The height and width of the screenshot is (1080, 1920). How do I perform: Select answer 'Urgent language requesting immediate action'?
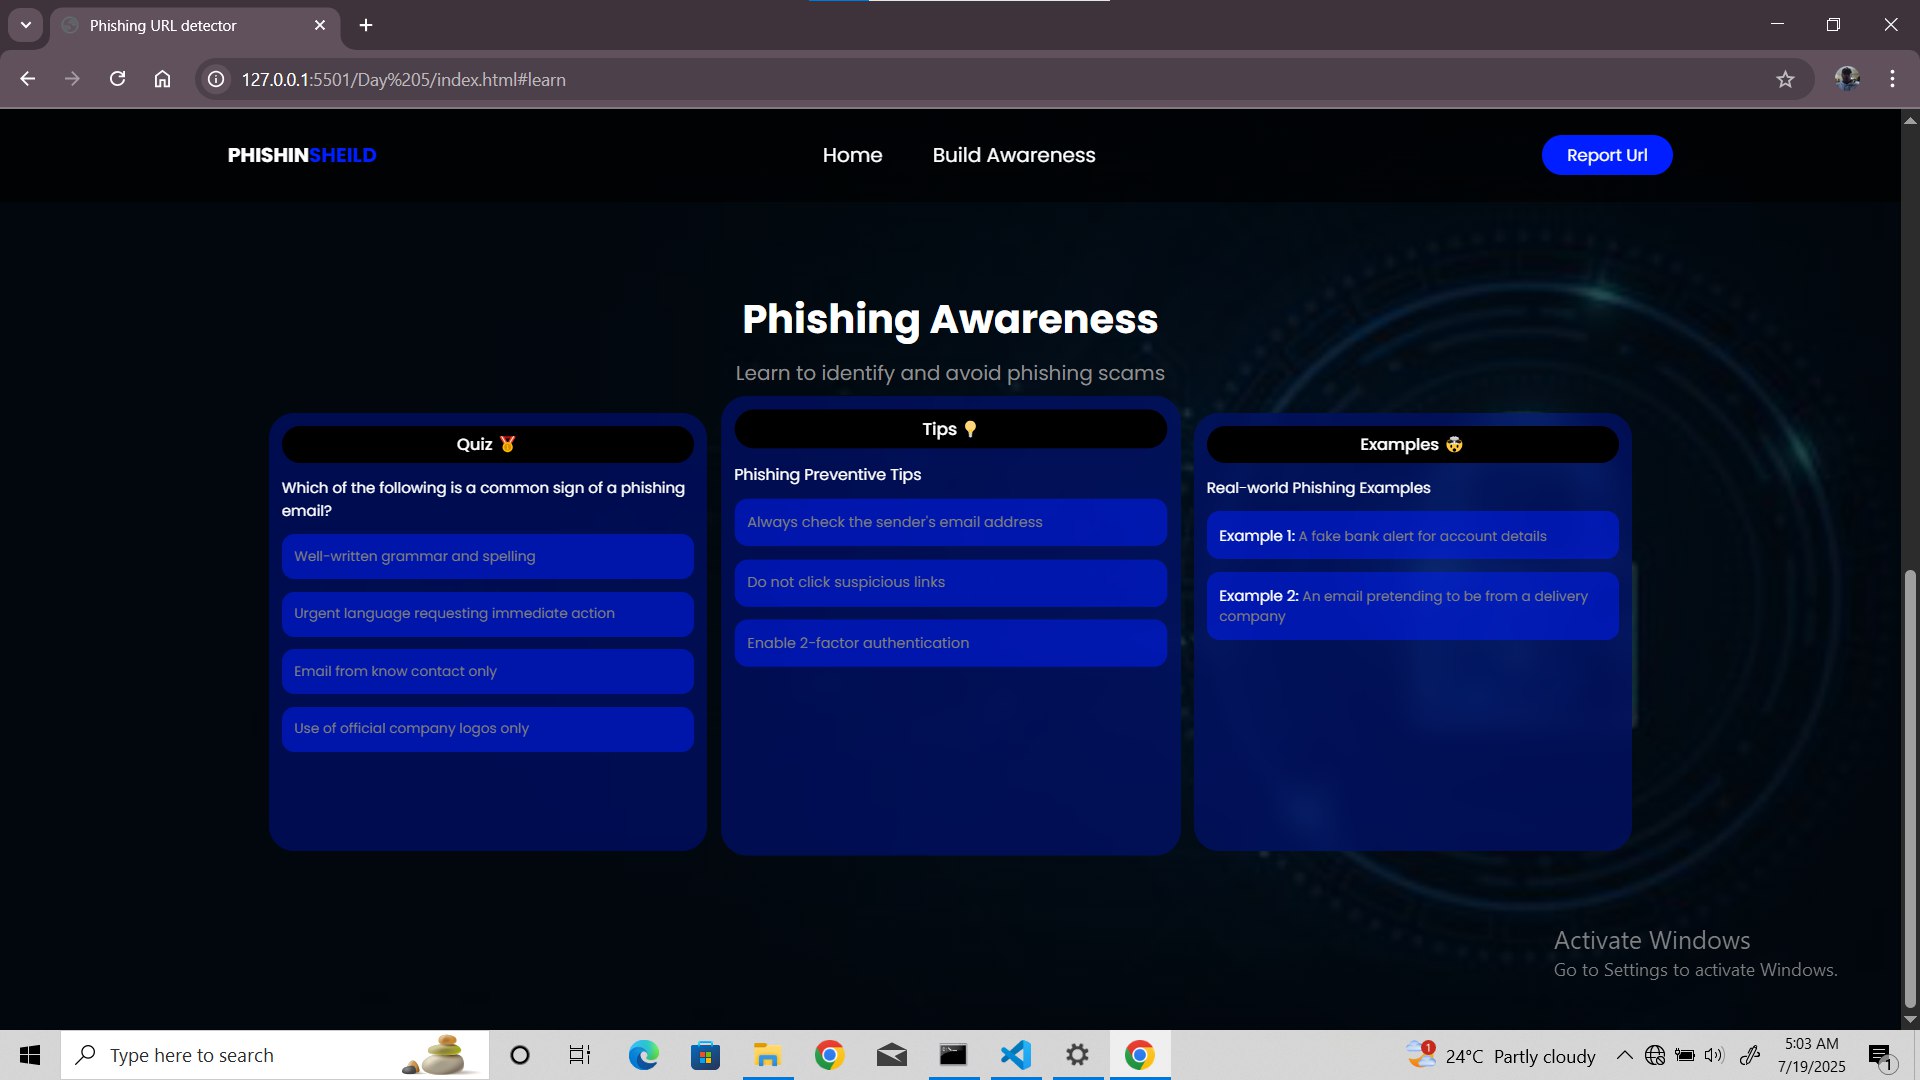[x=487, y=613]
